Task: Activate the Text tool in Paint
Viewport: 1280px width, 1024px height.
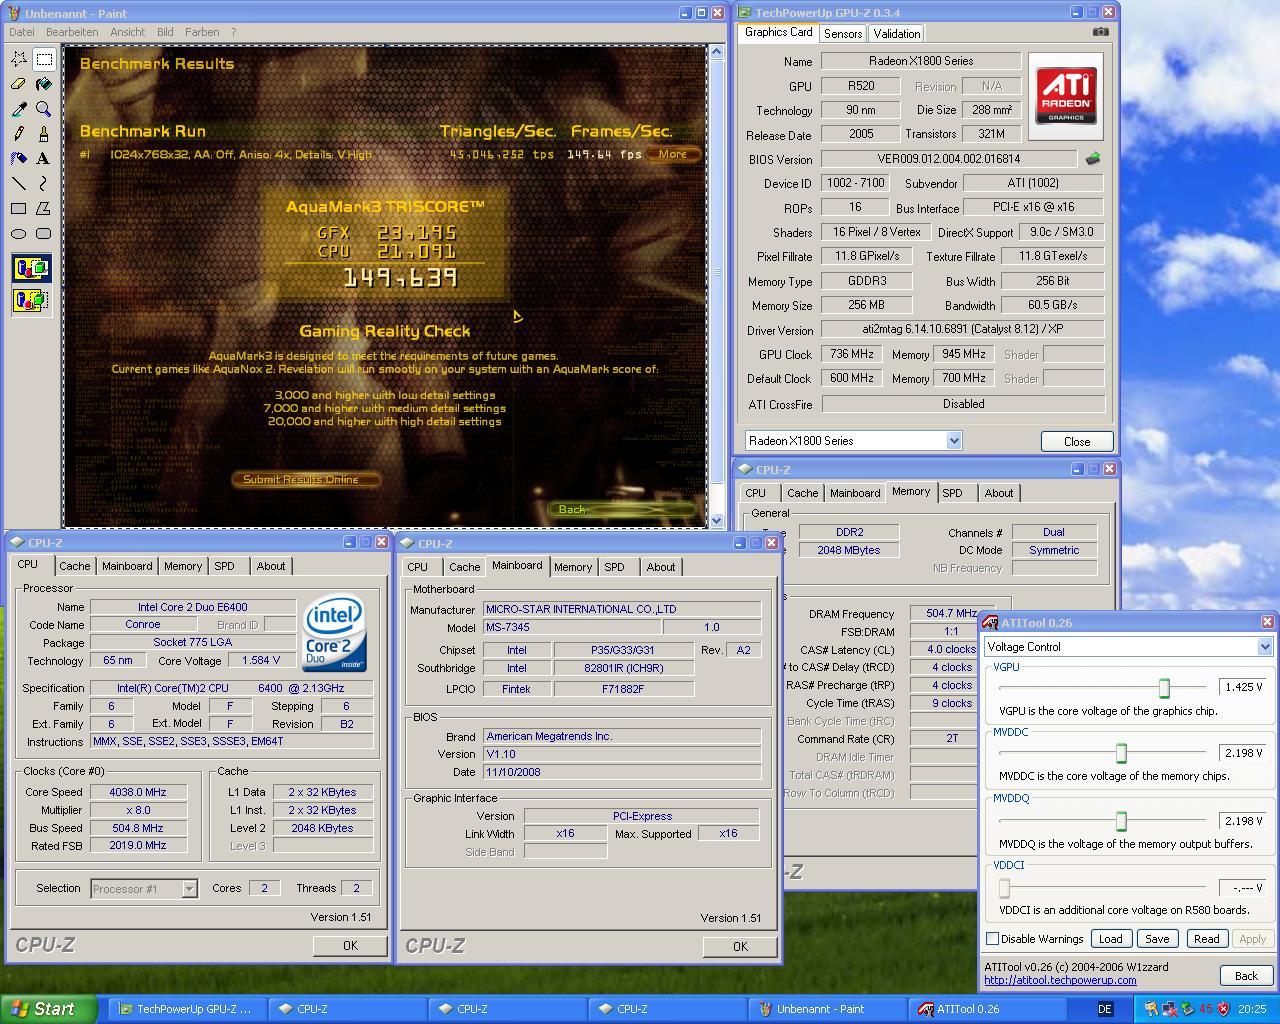Action: tap(44, 159)
